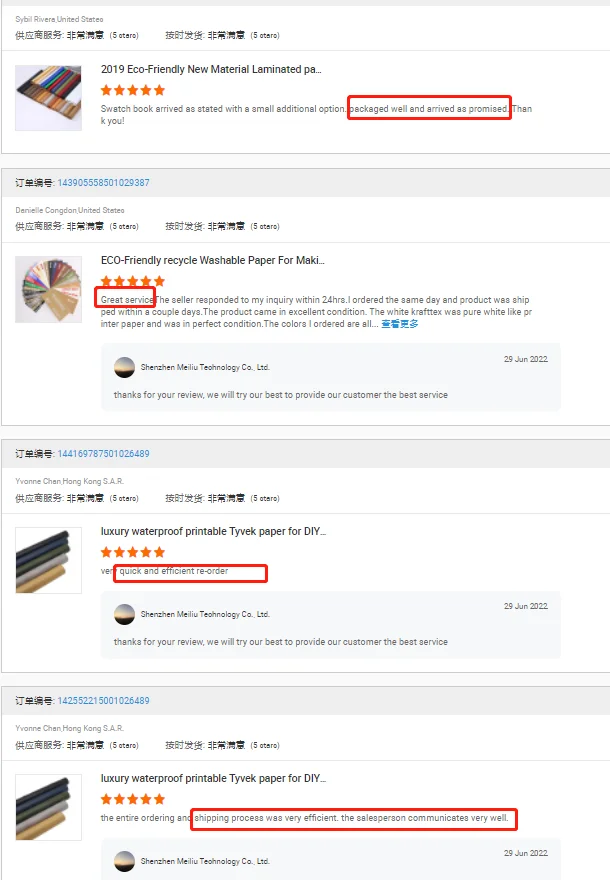Click the washable paper color fan thumbnail
The height and width of the screenshot is (880, 610).
point(48,289)
